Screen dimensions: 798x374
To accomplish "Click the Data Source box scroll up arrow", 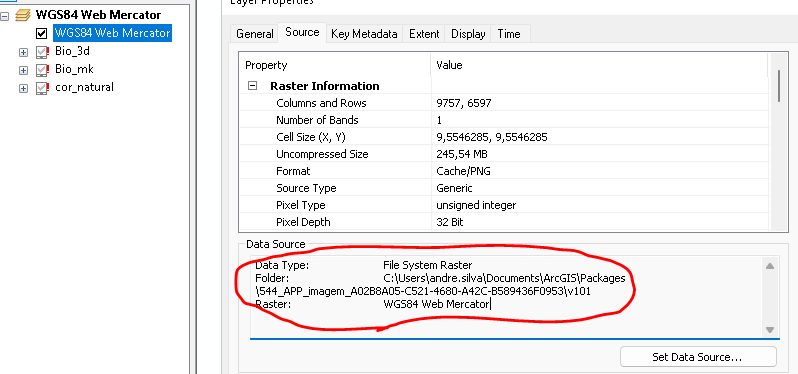I will (770, 266).
